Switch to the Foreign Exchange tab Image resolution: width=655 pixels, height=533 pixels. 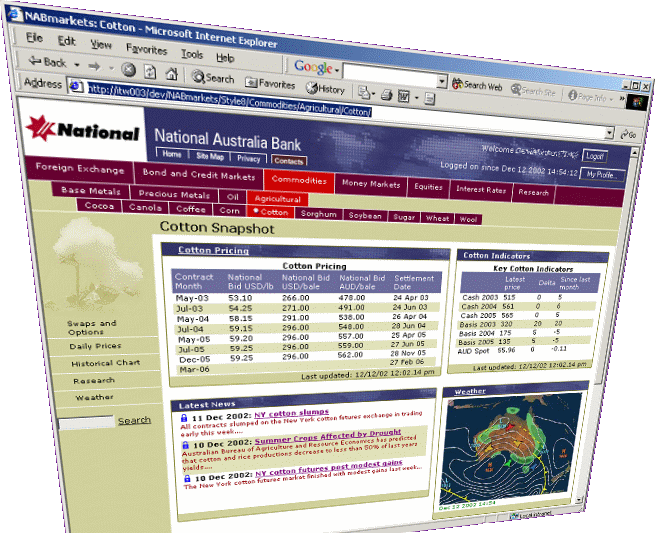coord(80,169)
